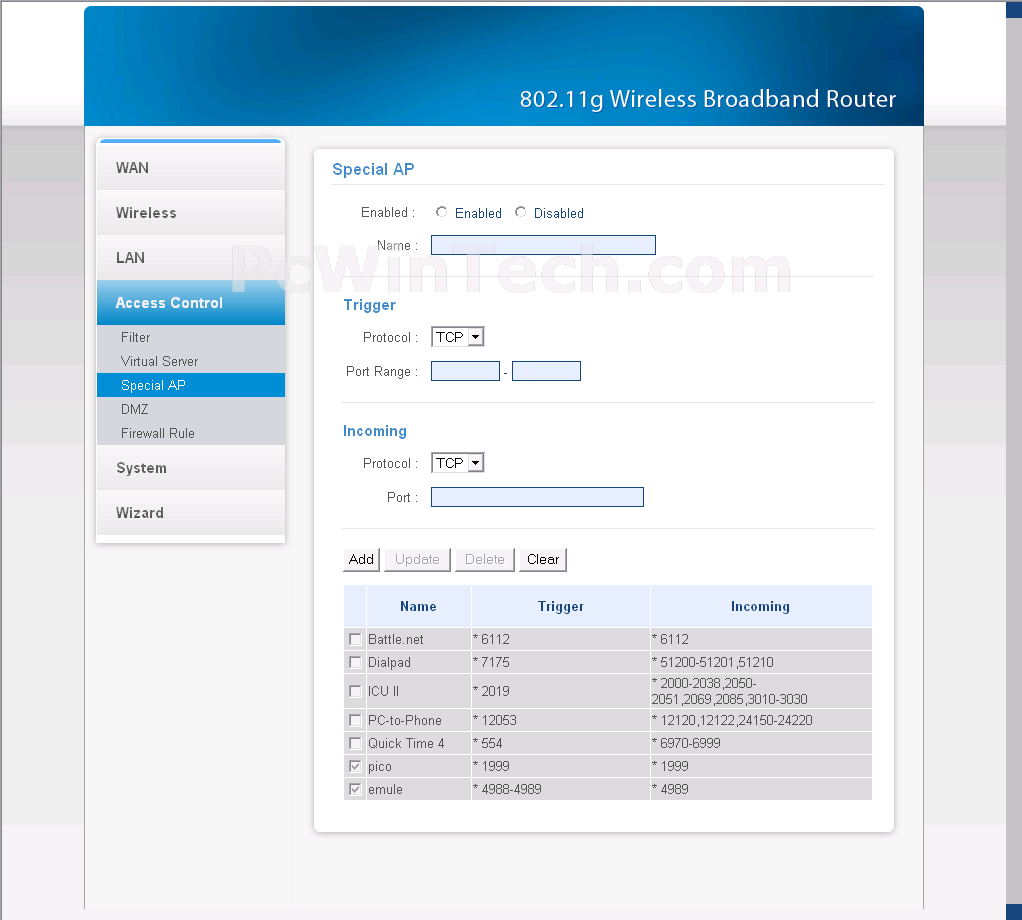Click the PC-to-Phone entry name
The image size is (1022, 920).
405,720
